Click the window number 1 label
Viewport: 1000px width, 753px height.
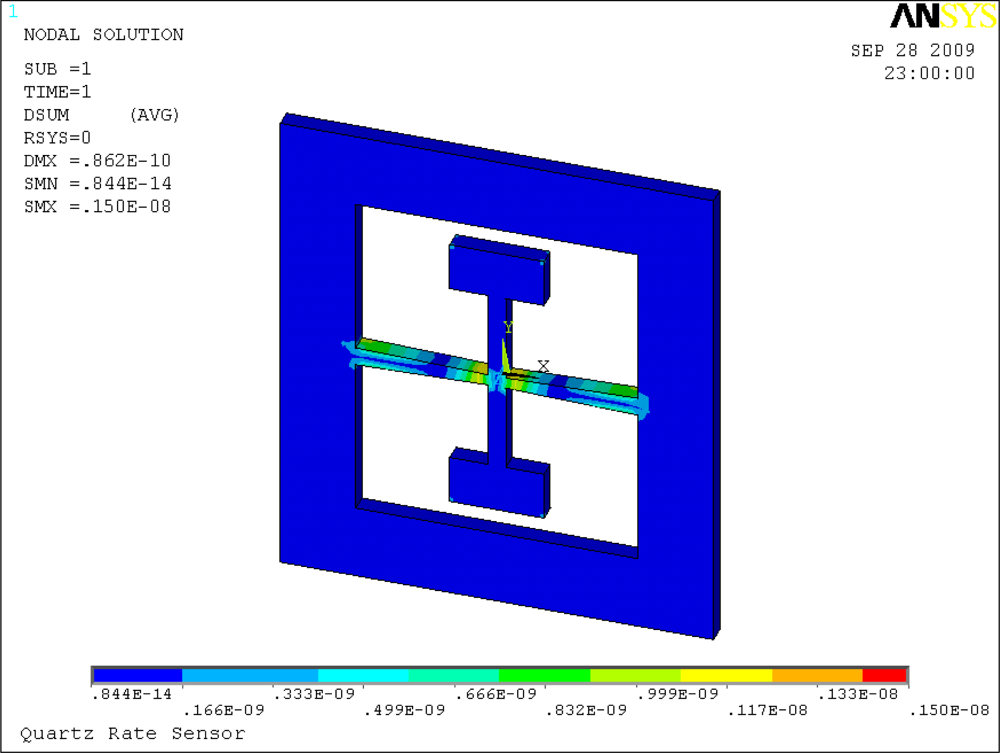point(13,11)
